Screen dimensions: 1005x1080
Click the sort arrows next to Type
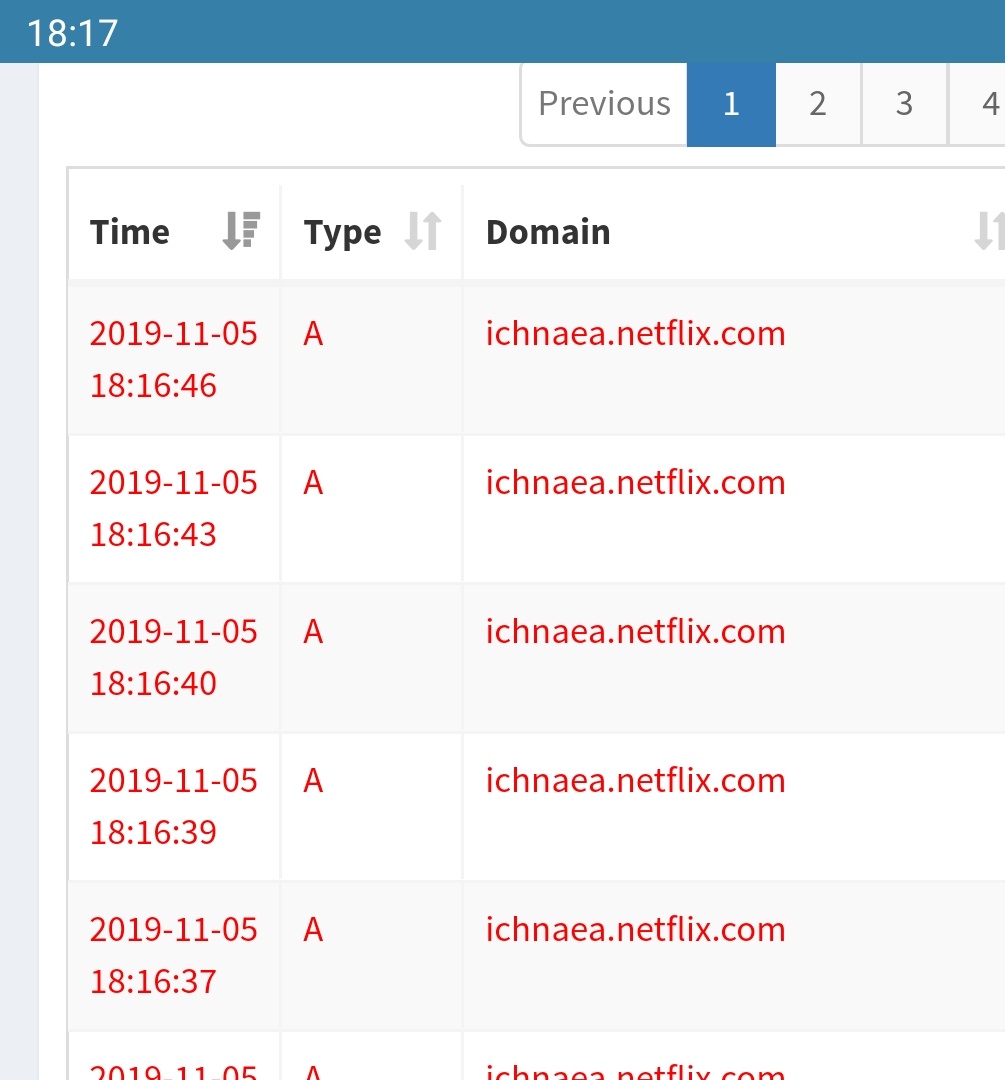pyautogui.click(x=422, y=231)
